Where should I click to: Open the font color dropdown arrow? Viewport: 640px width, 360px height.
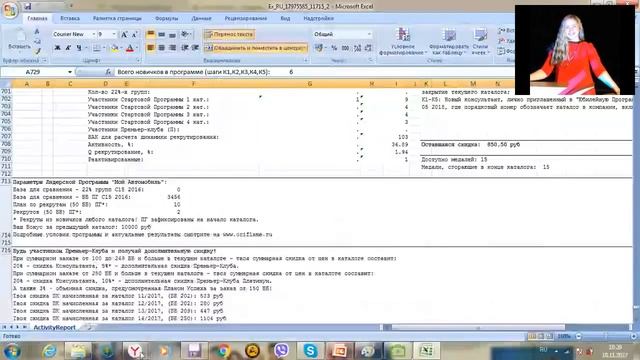click(137, 48)
